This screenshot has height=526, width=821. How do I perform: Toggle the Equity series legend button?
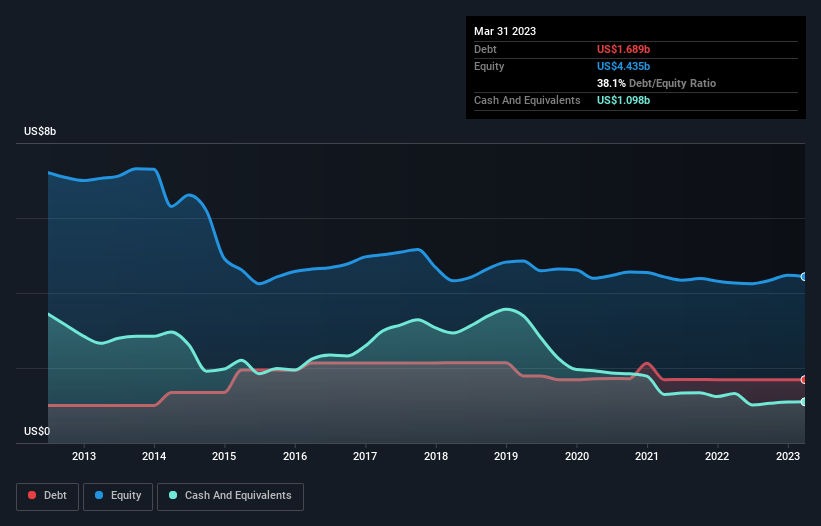pyautogui.click(x=118, y=496)
